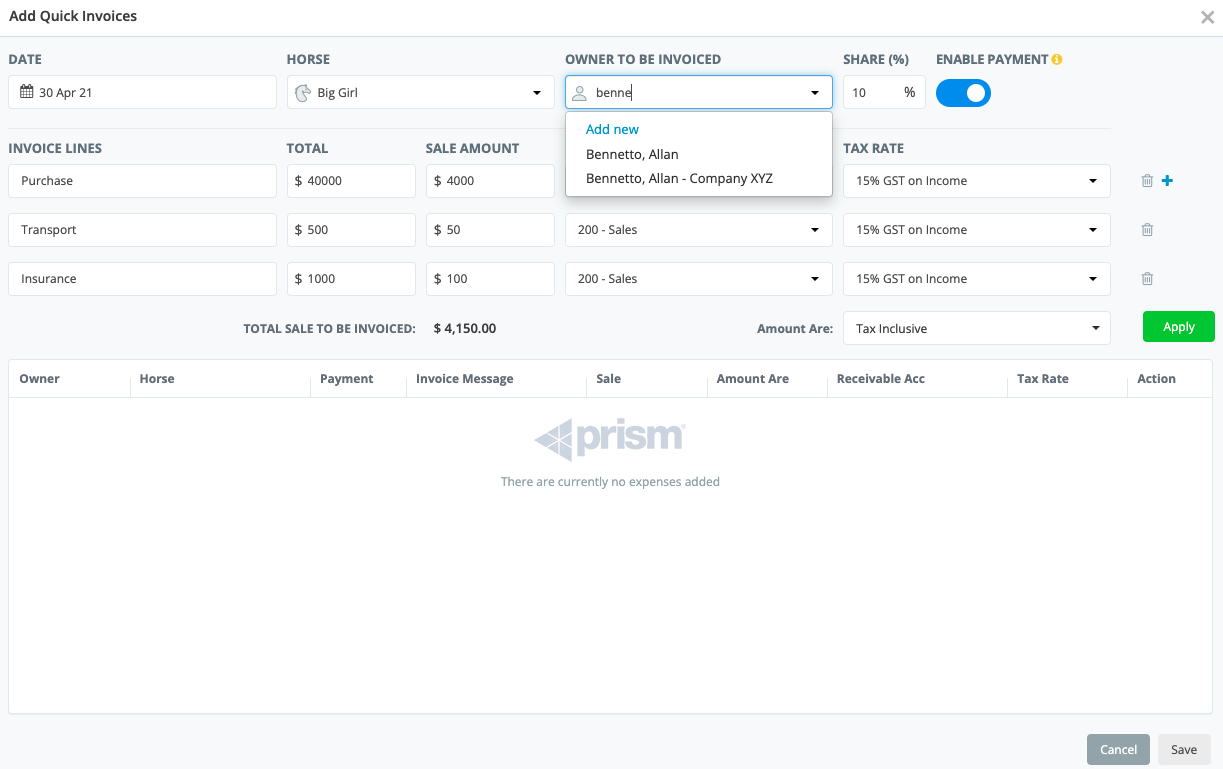1223x769 pixels.
Task: Click the Enable Payment info icon
Action: (1057, 60)
